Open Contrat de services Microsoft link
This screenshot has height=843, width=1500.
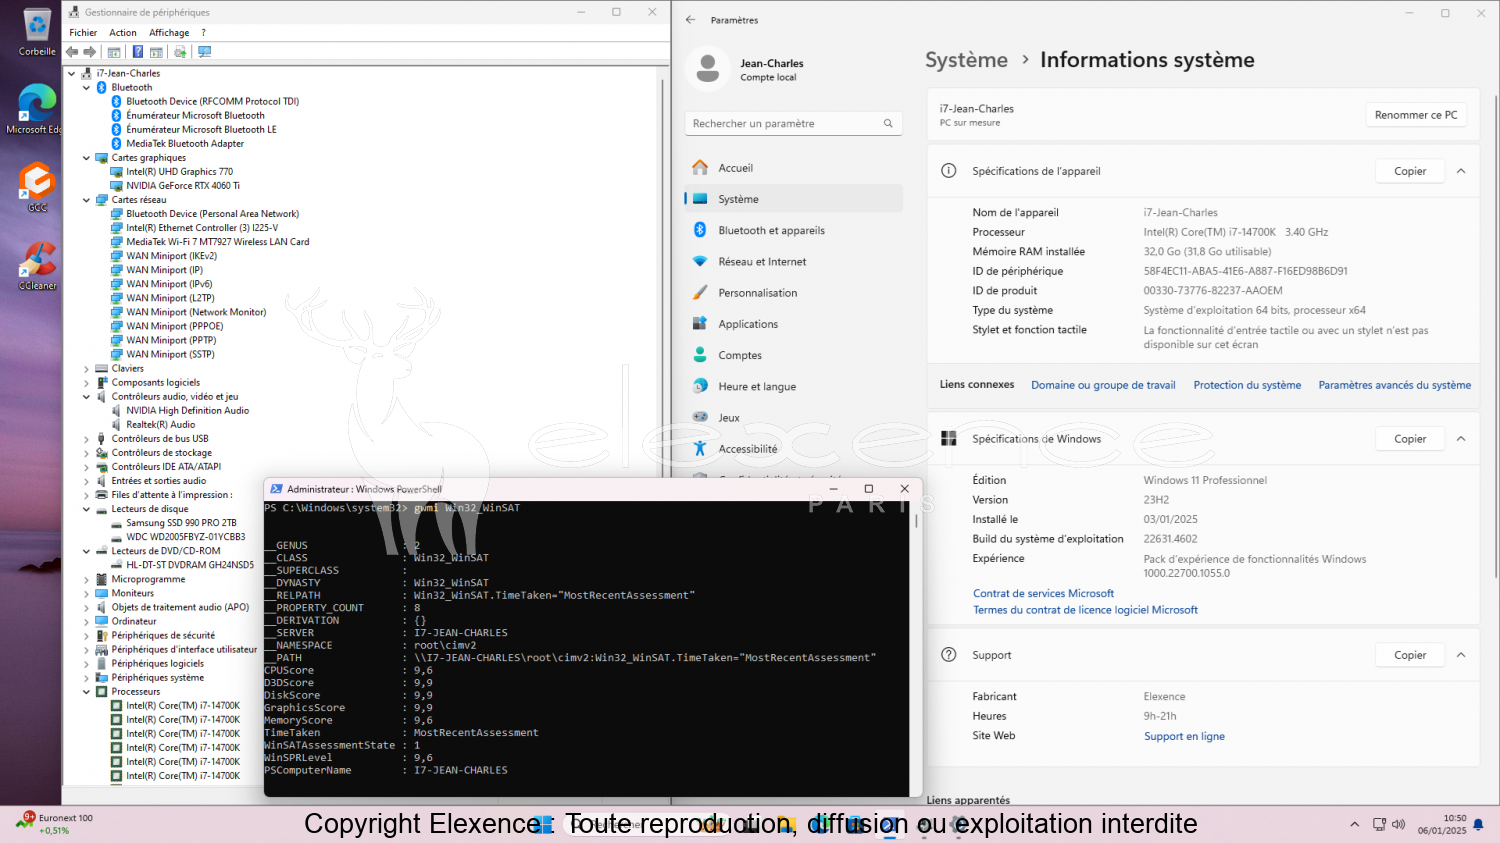click(x=1043, y=593)
